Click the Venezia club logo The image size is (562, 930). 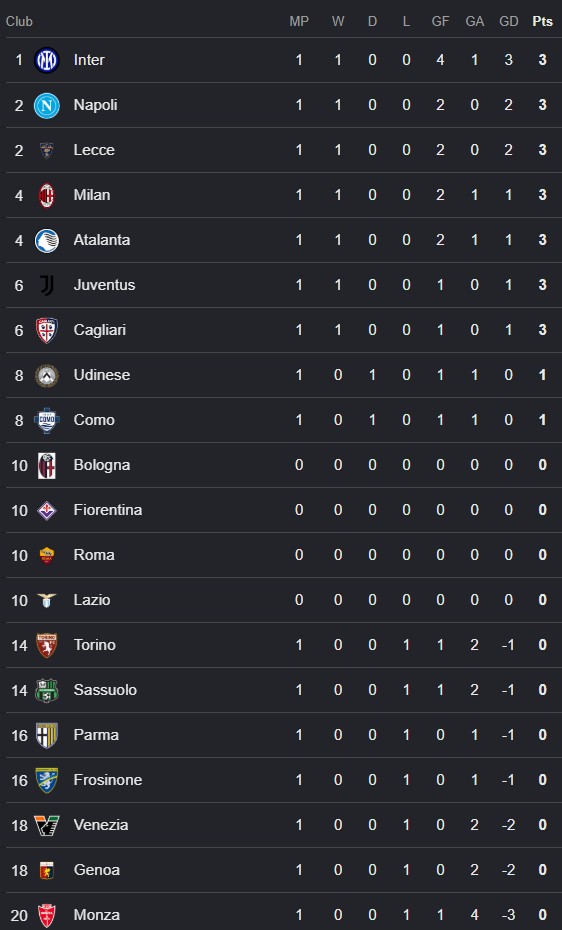[x=46, y=825]
